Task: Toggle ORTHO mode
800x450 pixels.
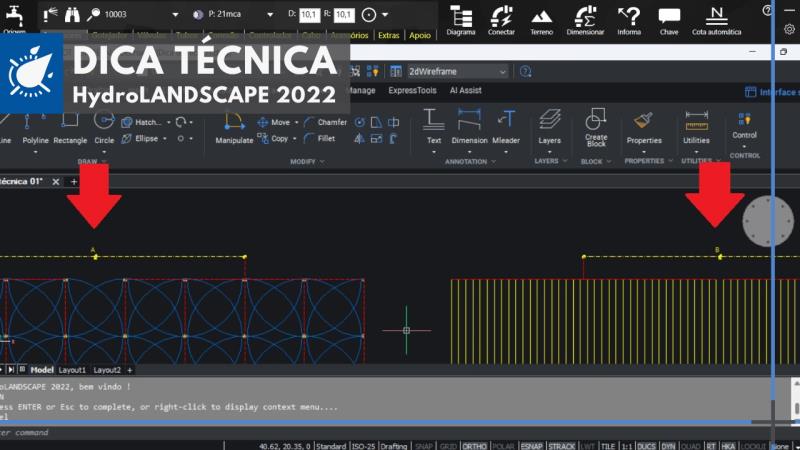Action: 474,446
